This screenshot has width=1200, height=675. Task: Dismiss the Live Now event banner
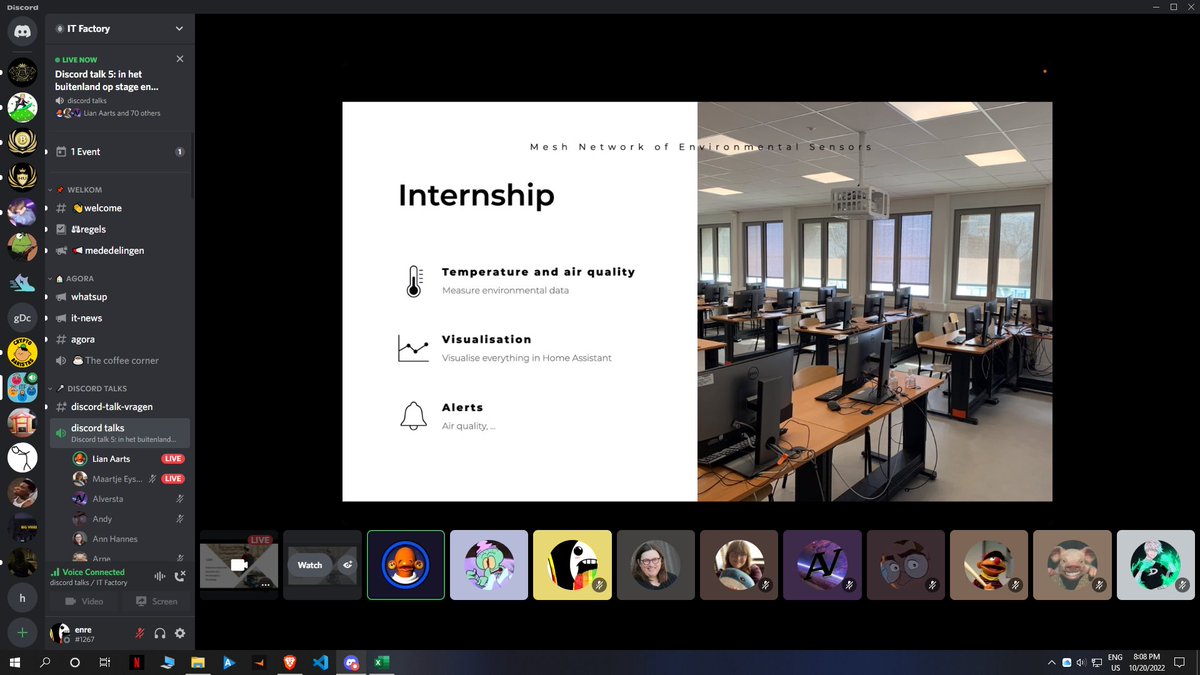(x=180, y=59)
